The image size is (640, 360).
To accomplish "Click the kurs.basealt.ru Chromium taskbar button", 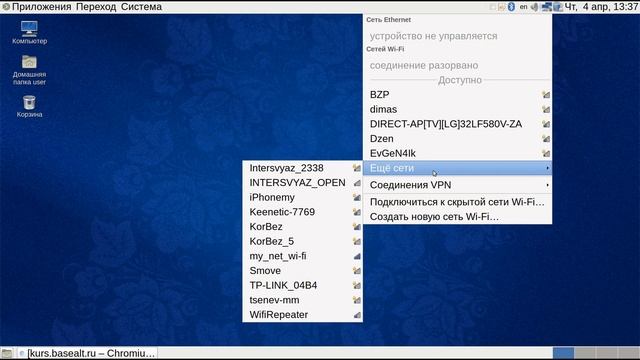I will tap(87, 353).
